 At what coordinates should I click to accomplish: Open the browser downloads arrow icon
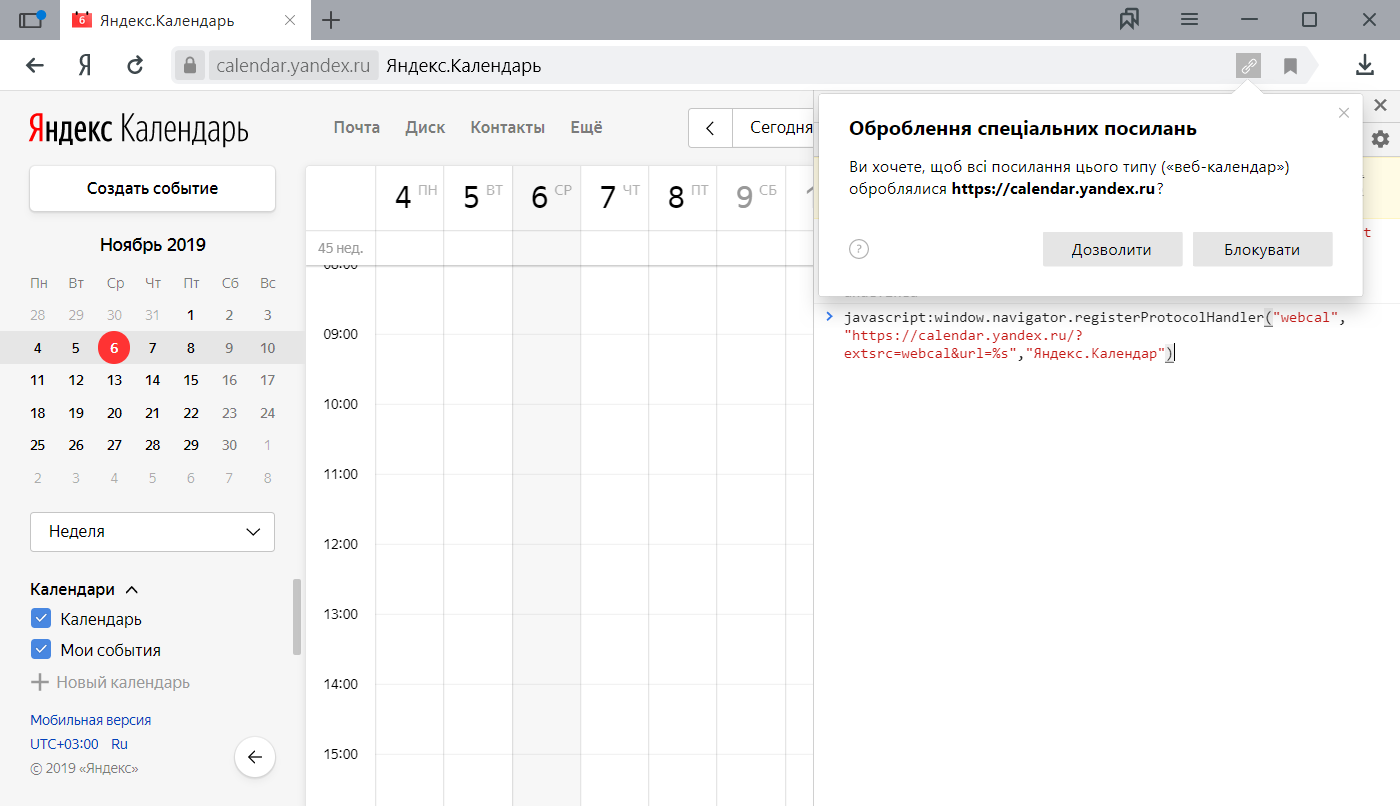pos(1364,66)
